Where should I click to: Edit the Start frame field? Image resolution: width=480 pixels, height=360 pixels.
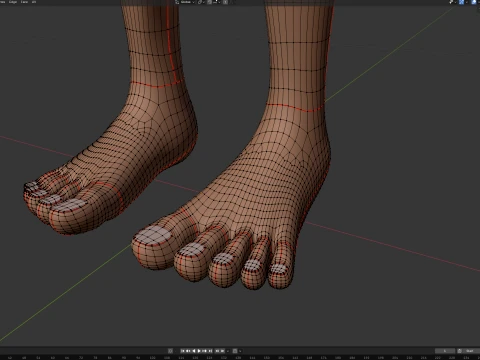click(470, 351)
